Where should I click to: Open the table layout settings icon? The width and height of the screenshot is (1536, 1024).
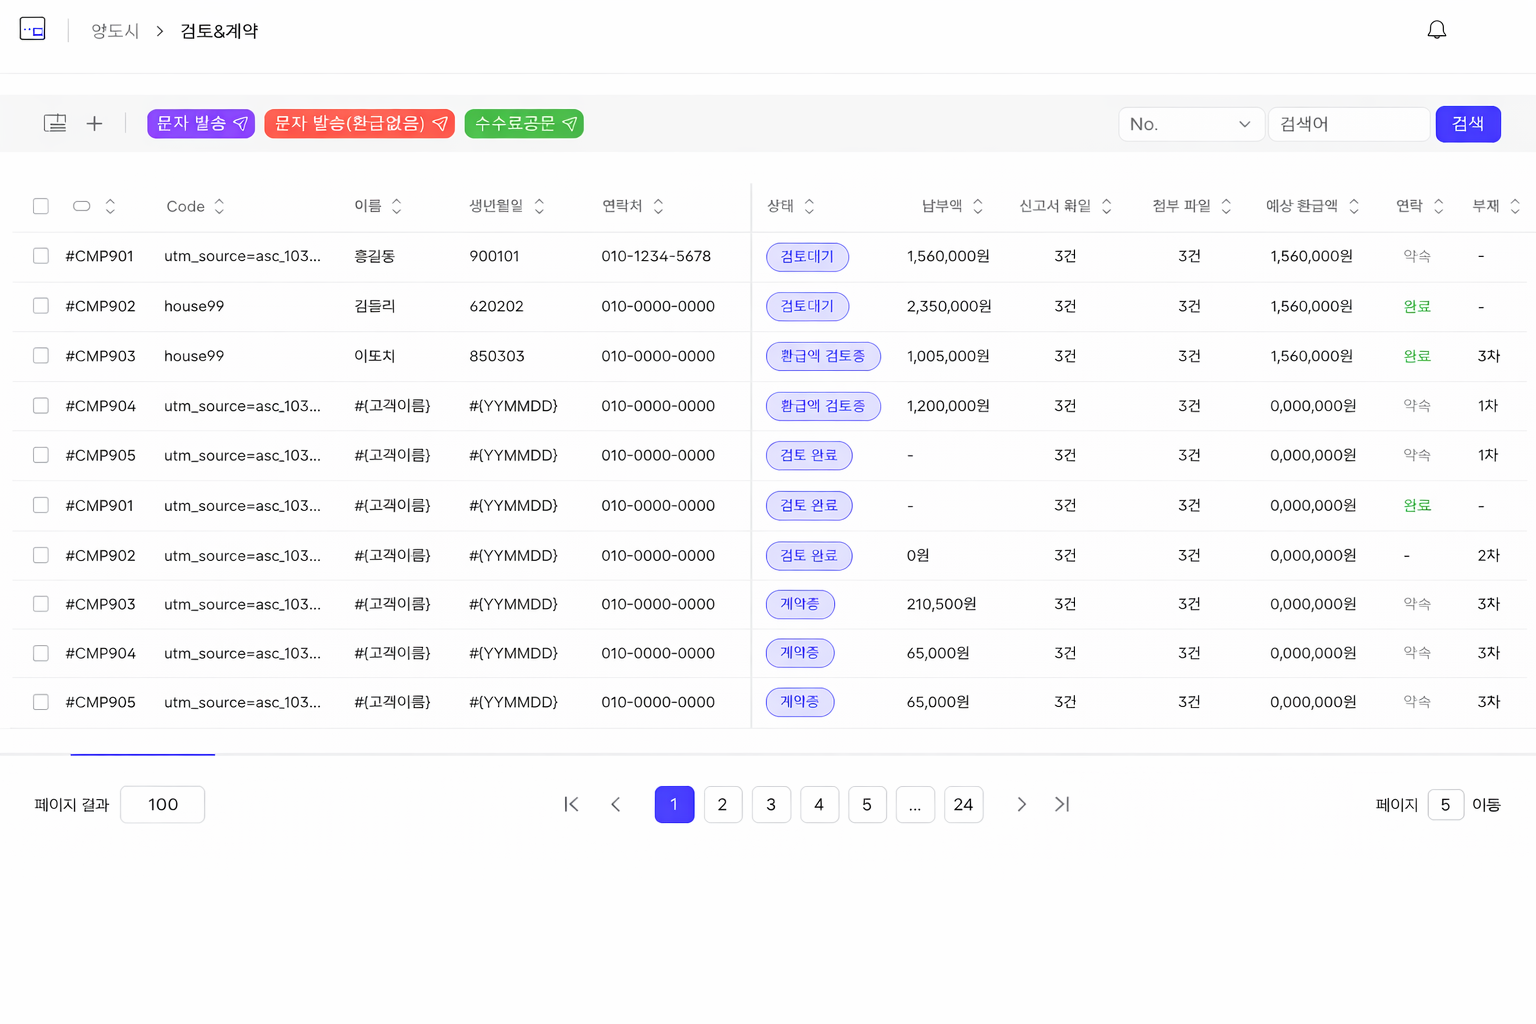point(55,123)
